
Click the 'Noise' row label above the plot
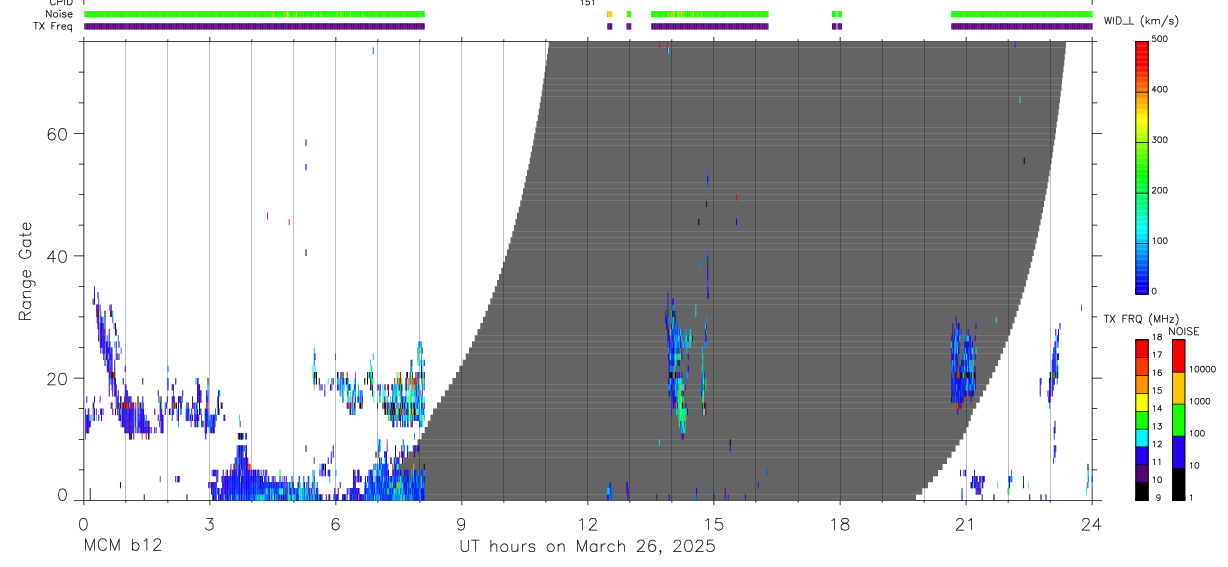60,14
